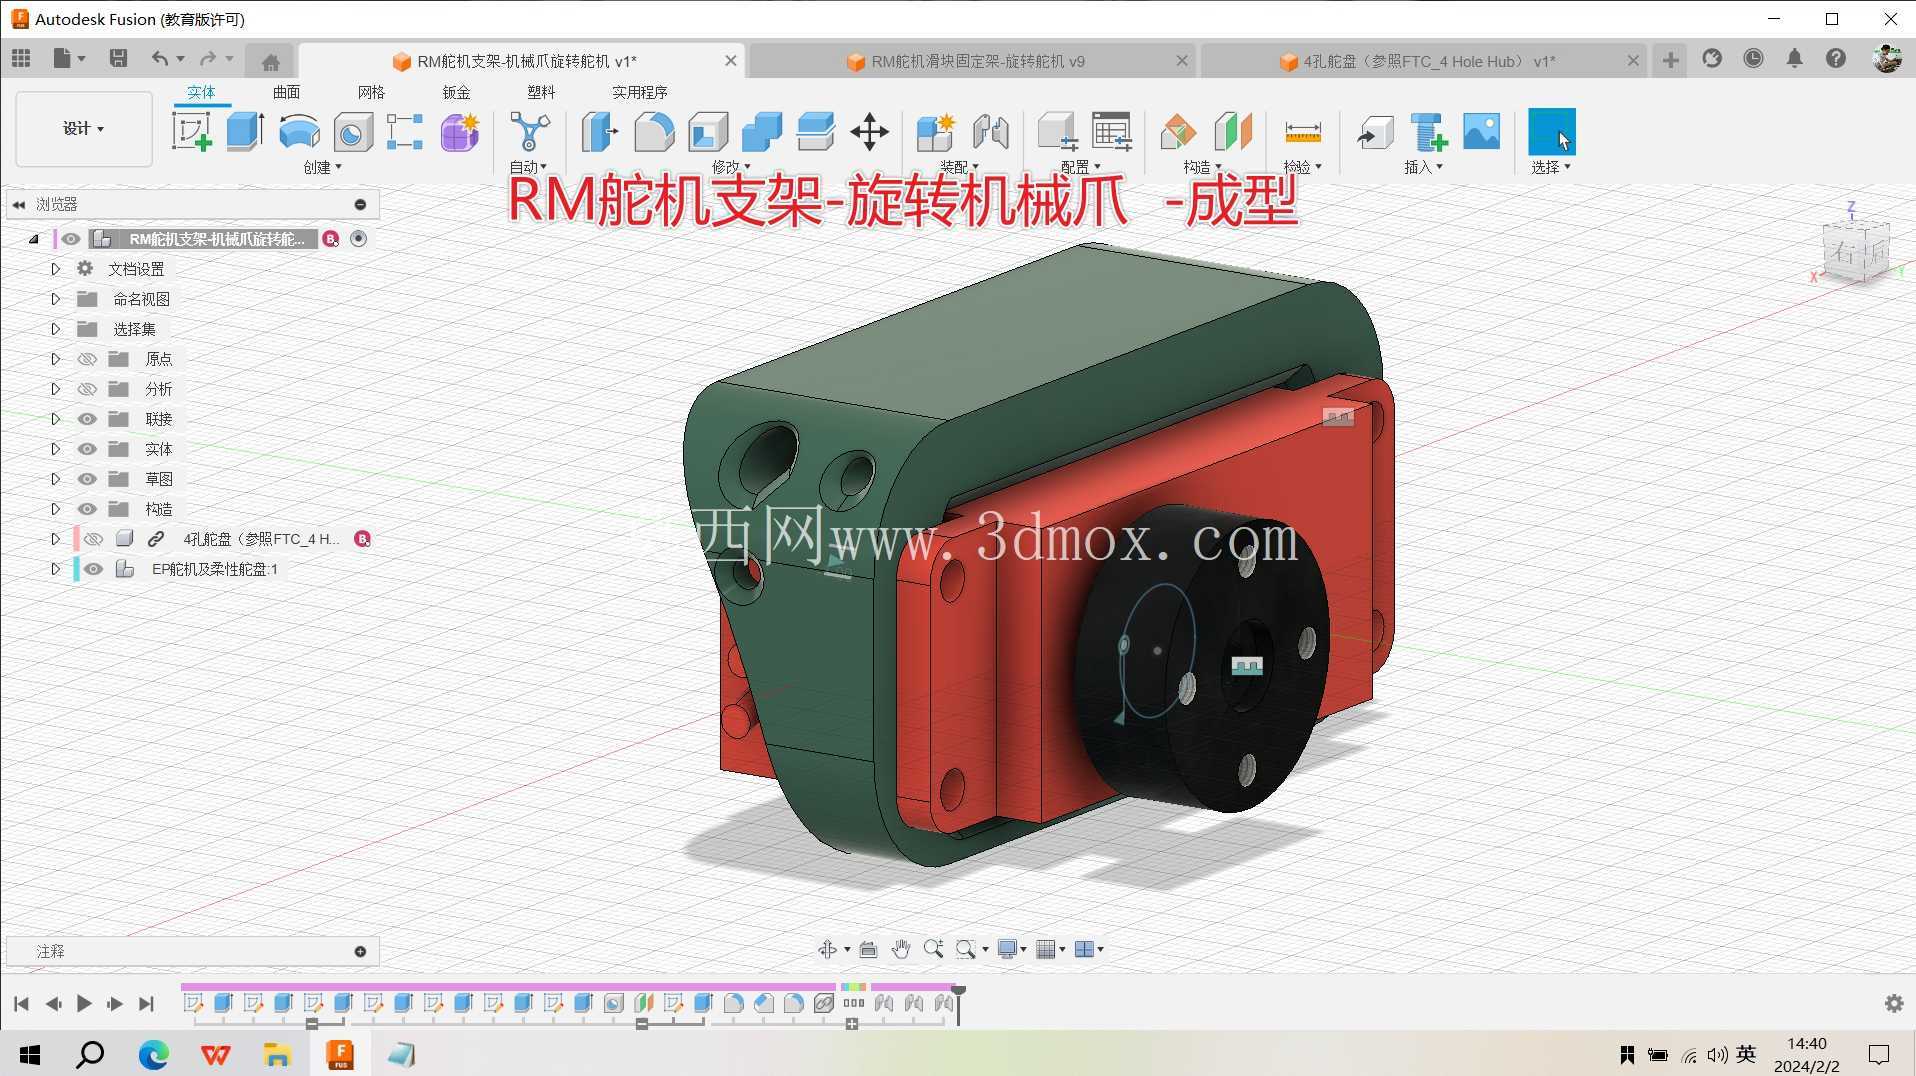Hide the 实体 folder

pyautogui.click(x=87, y=449)
